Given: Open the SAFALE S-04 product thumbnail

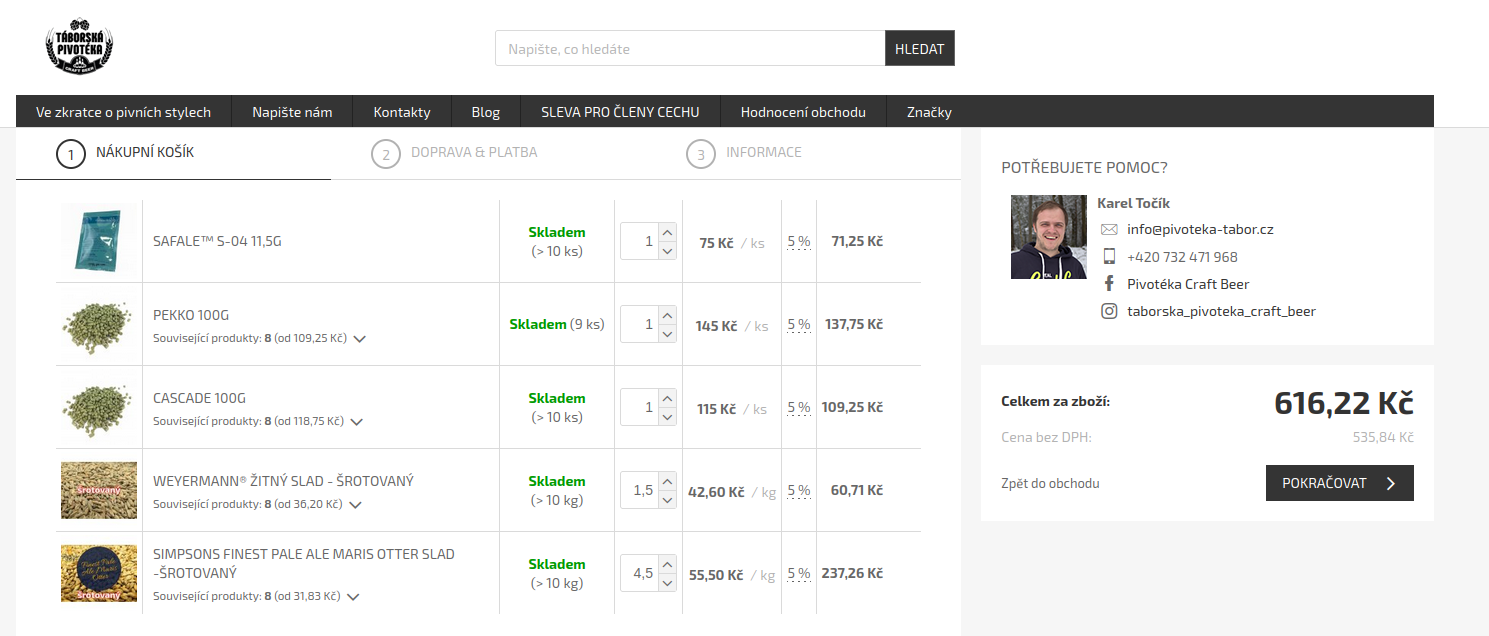Looking at the screenshot, I should click(x=98, y=241).
